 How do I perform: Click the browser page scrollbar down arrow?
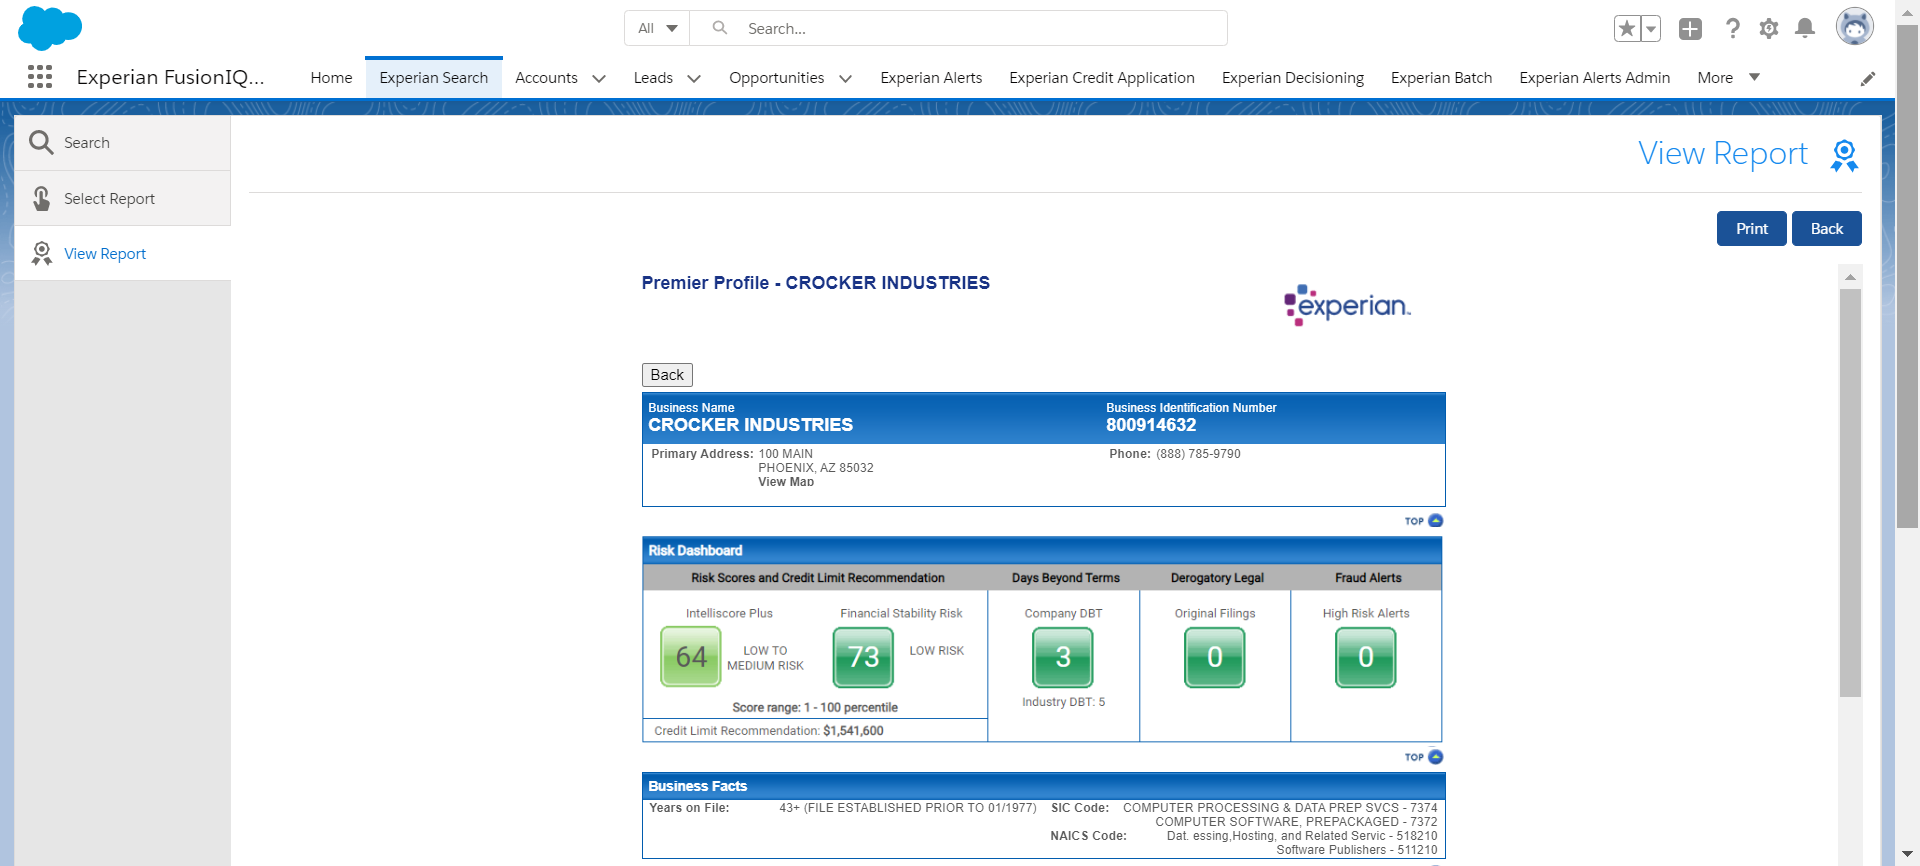click(x=1908, y=855)
